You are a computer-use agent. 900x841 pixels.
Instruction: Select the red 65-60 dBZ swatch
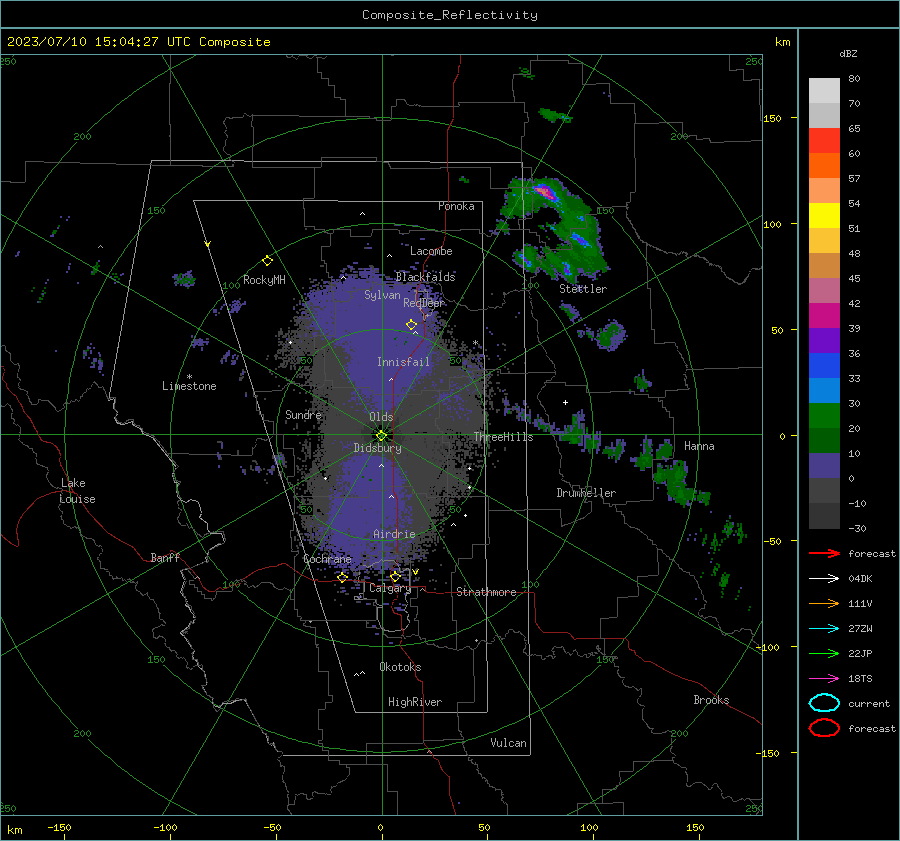click(x=824, y=141)
